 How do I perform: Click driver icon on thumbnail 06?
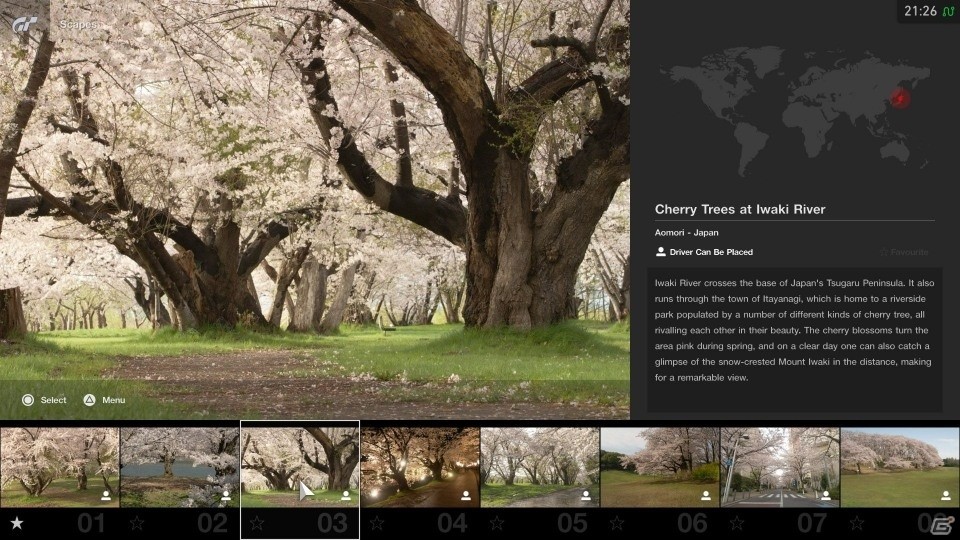(x=706, y=495)
